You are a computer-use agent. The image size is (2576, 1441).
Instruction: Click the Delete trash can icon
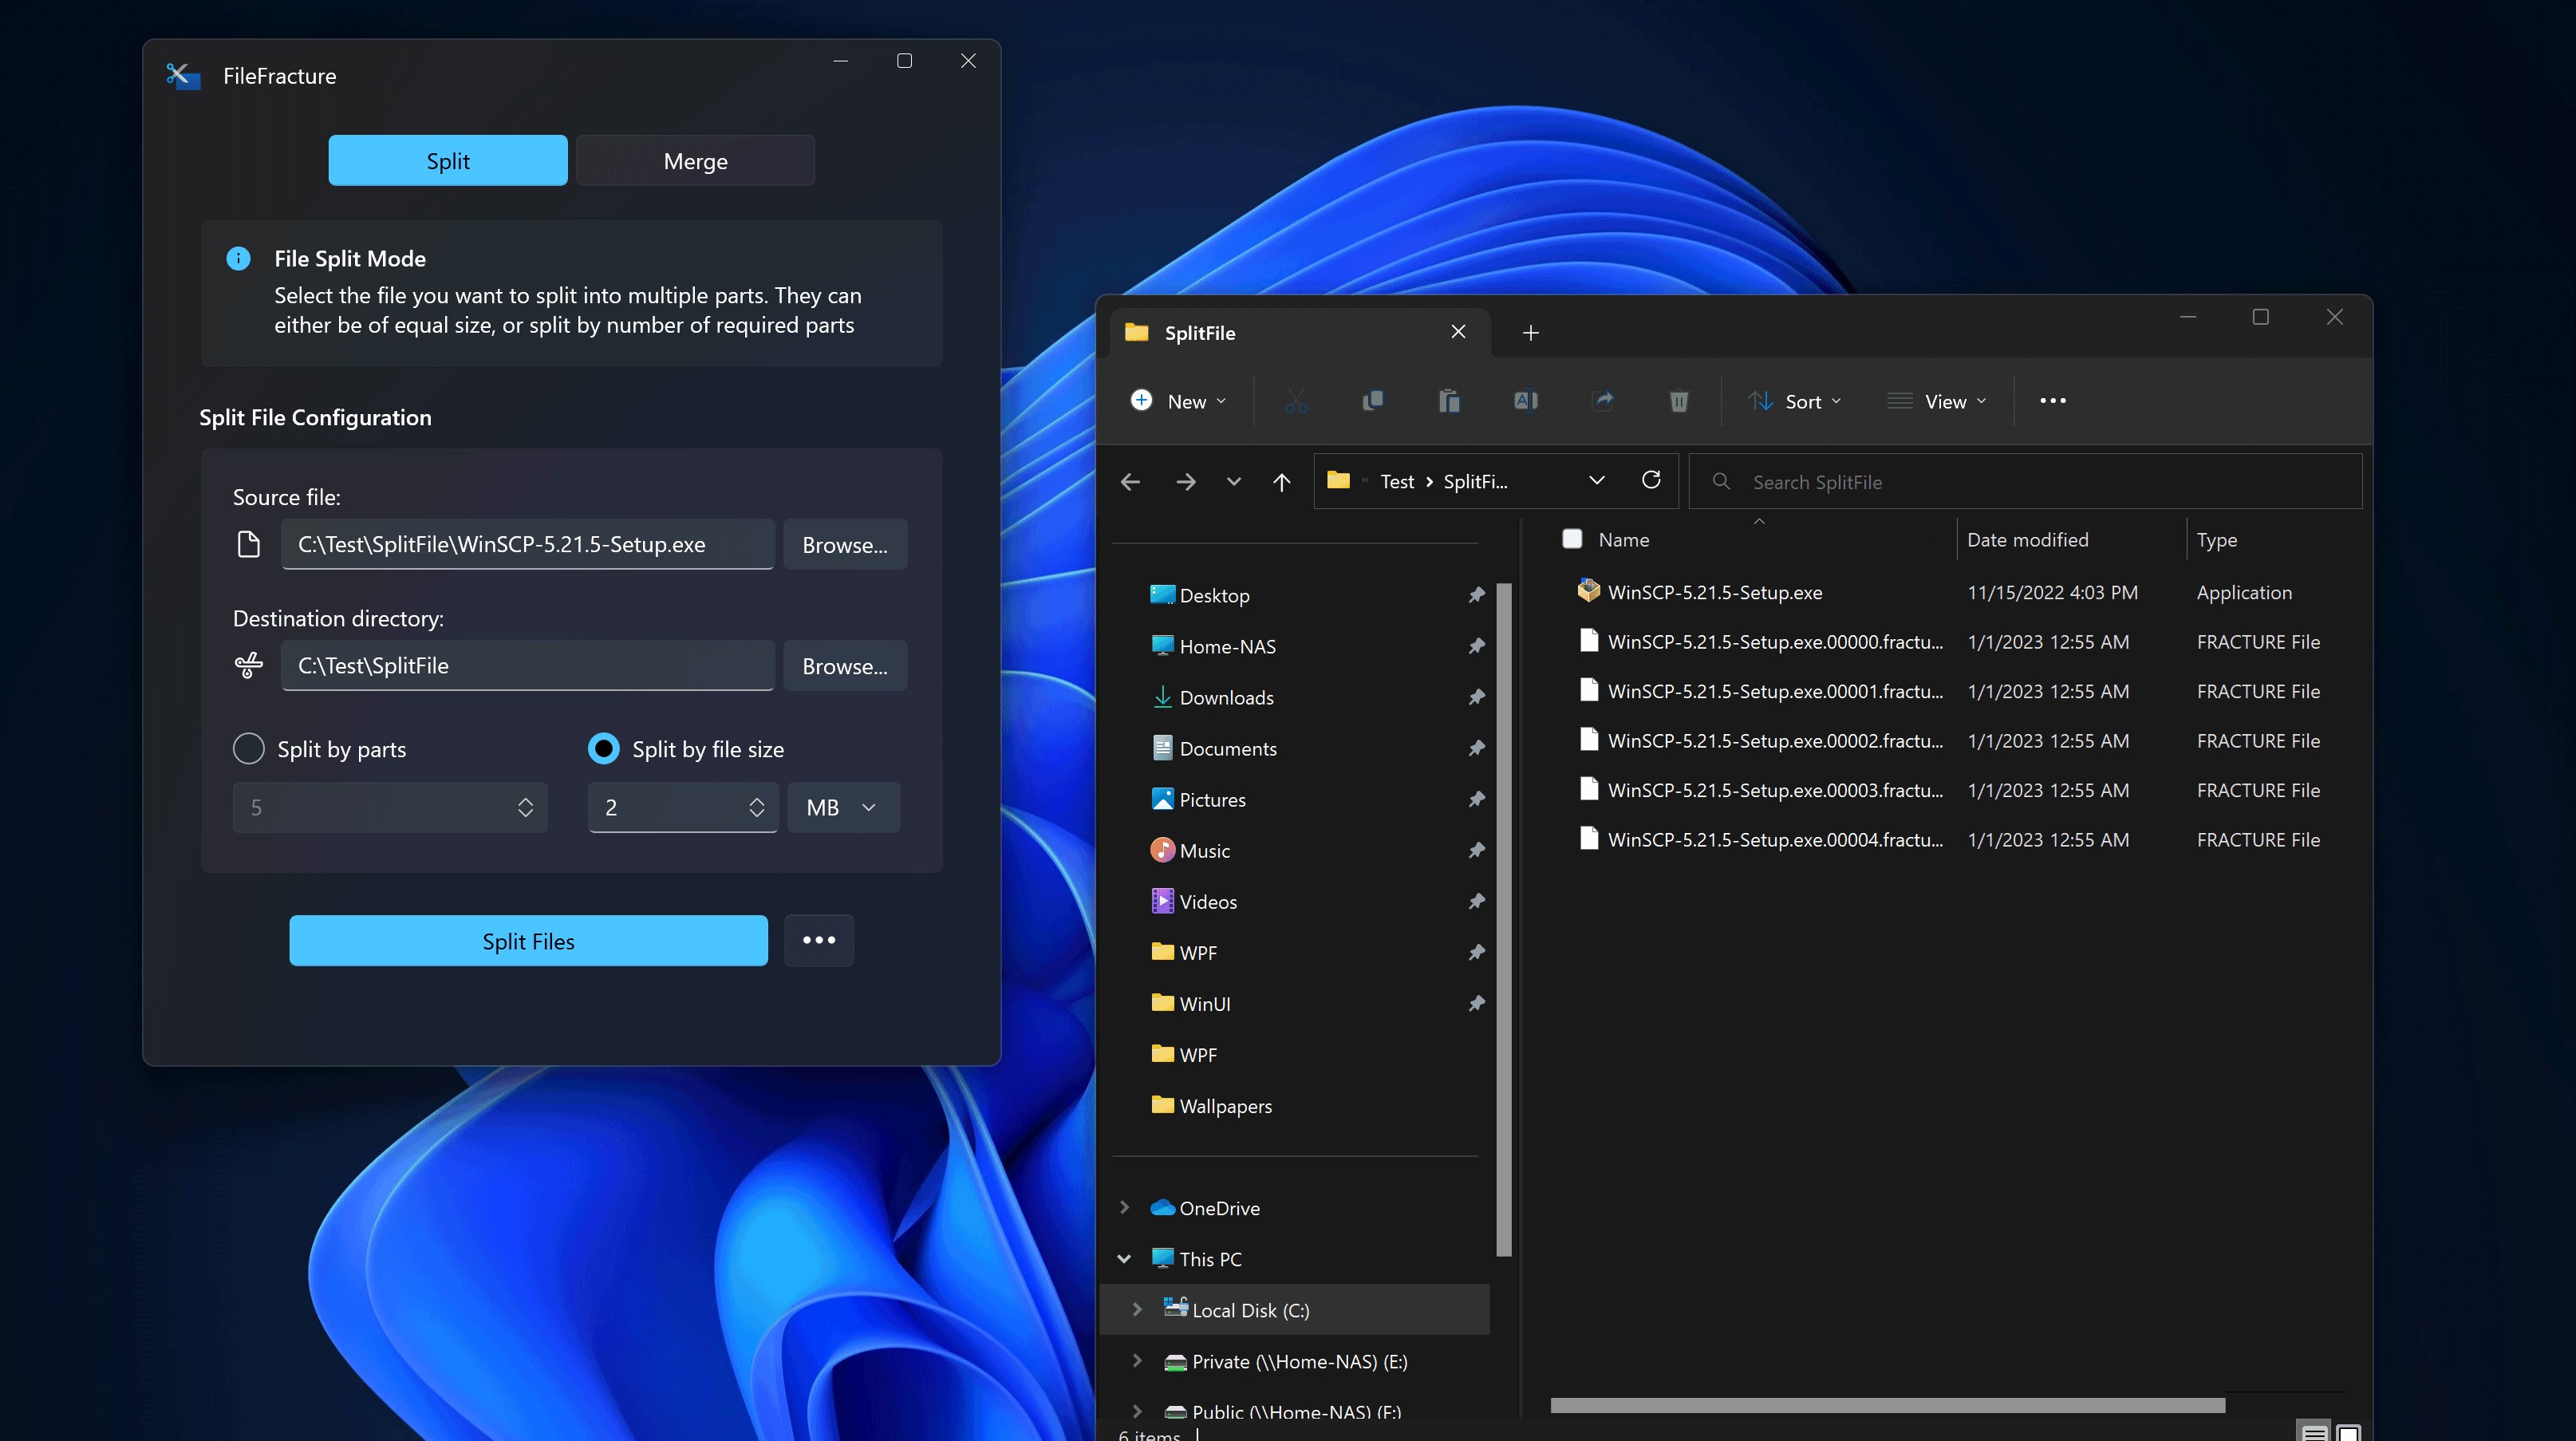(x=1679, y=401)
